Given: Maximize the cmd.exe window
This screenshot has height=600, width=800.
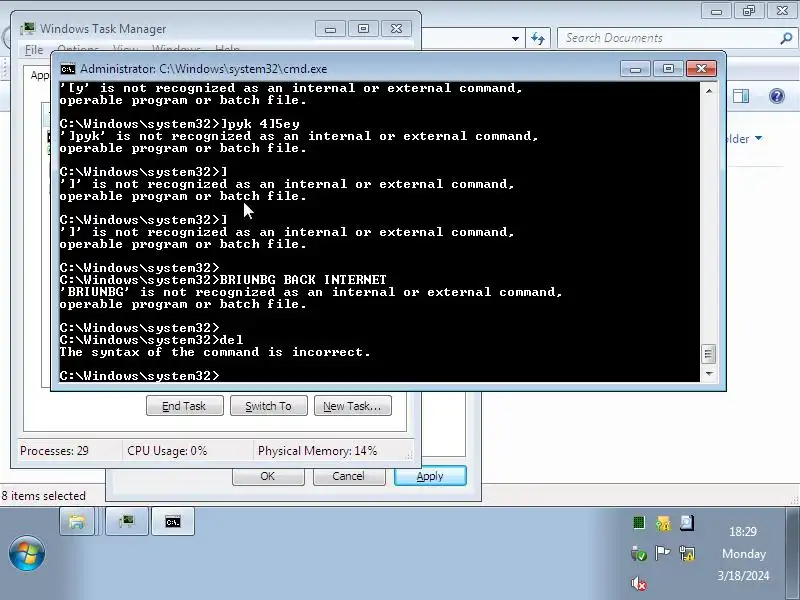Looking at the screenshot, I should (668, 69).
